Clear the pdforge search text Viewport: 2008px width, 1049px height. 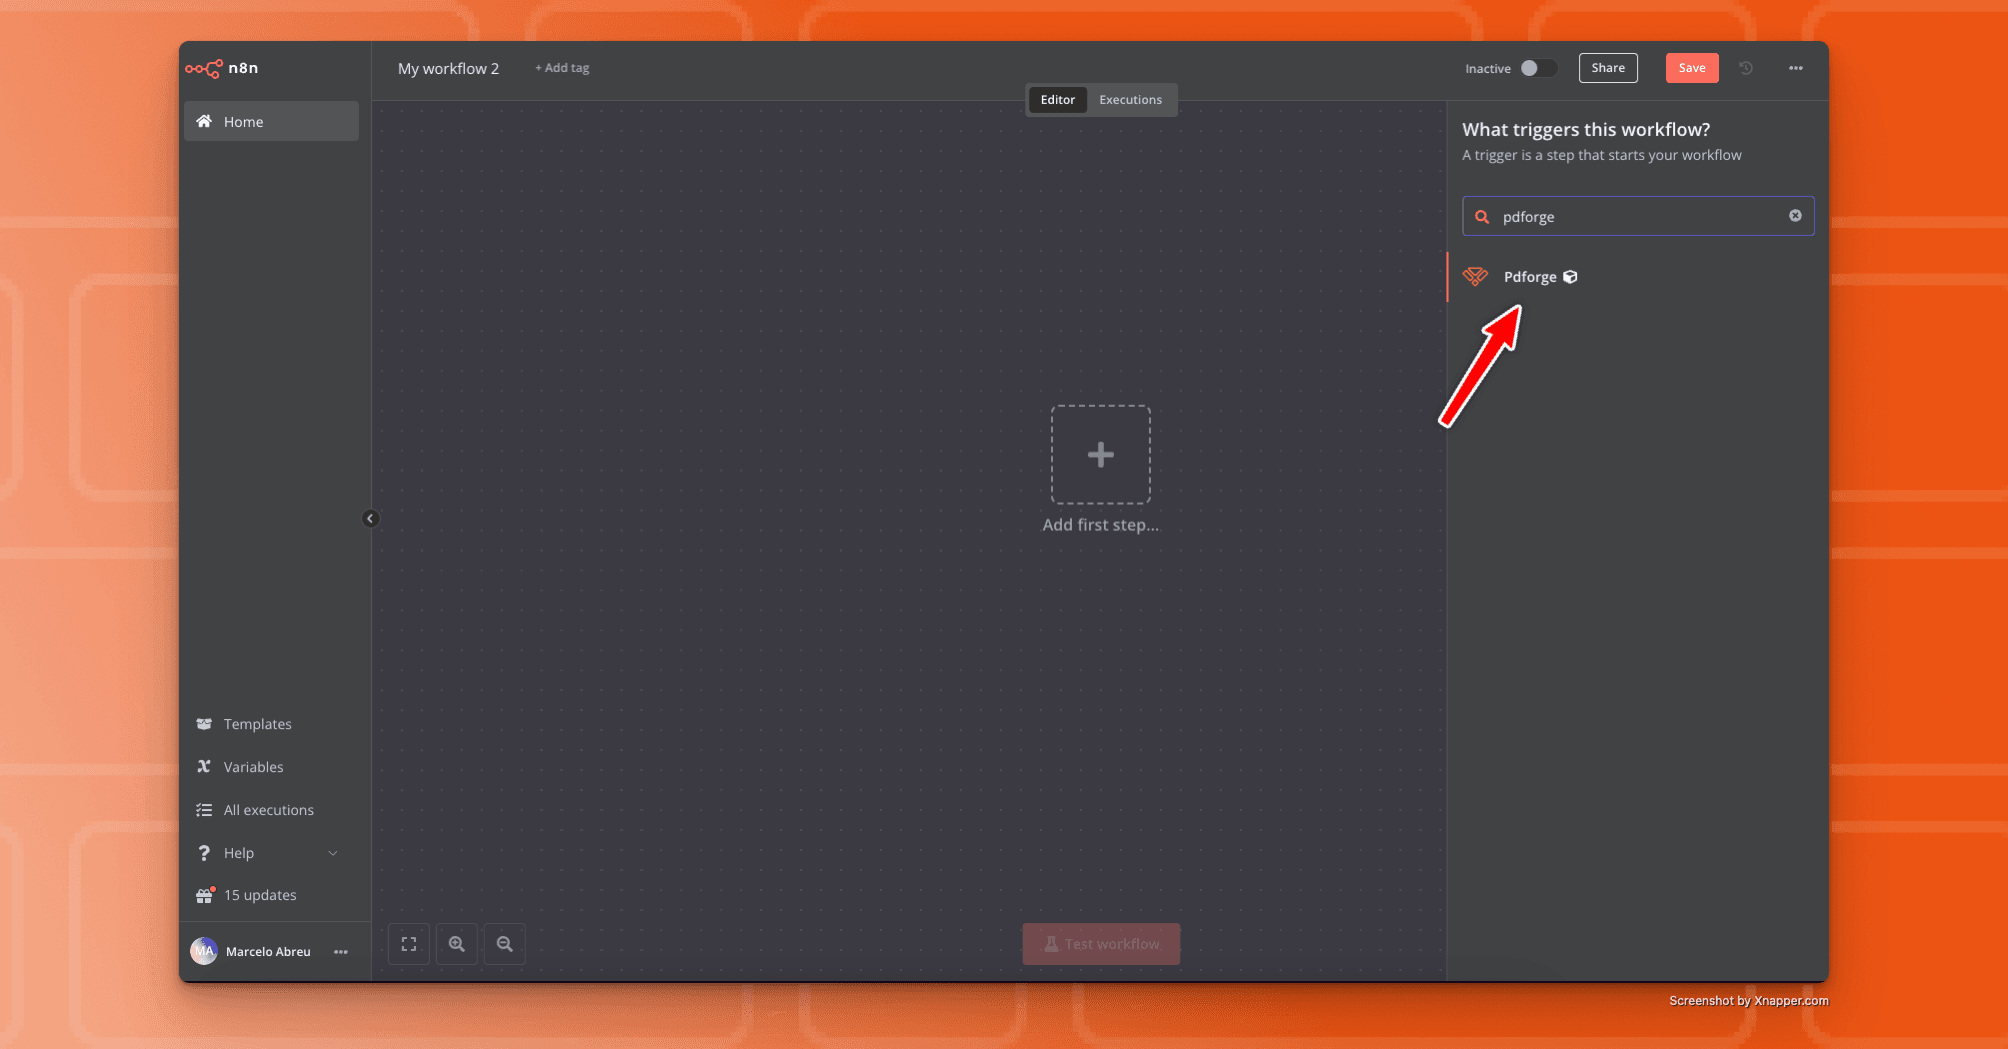1795,216
